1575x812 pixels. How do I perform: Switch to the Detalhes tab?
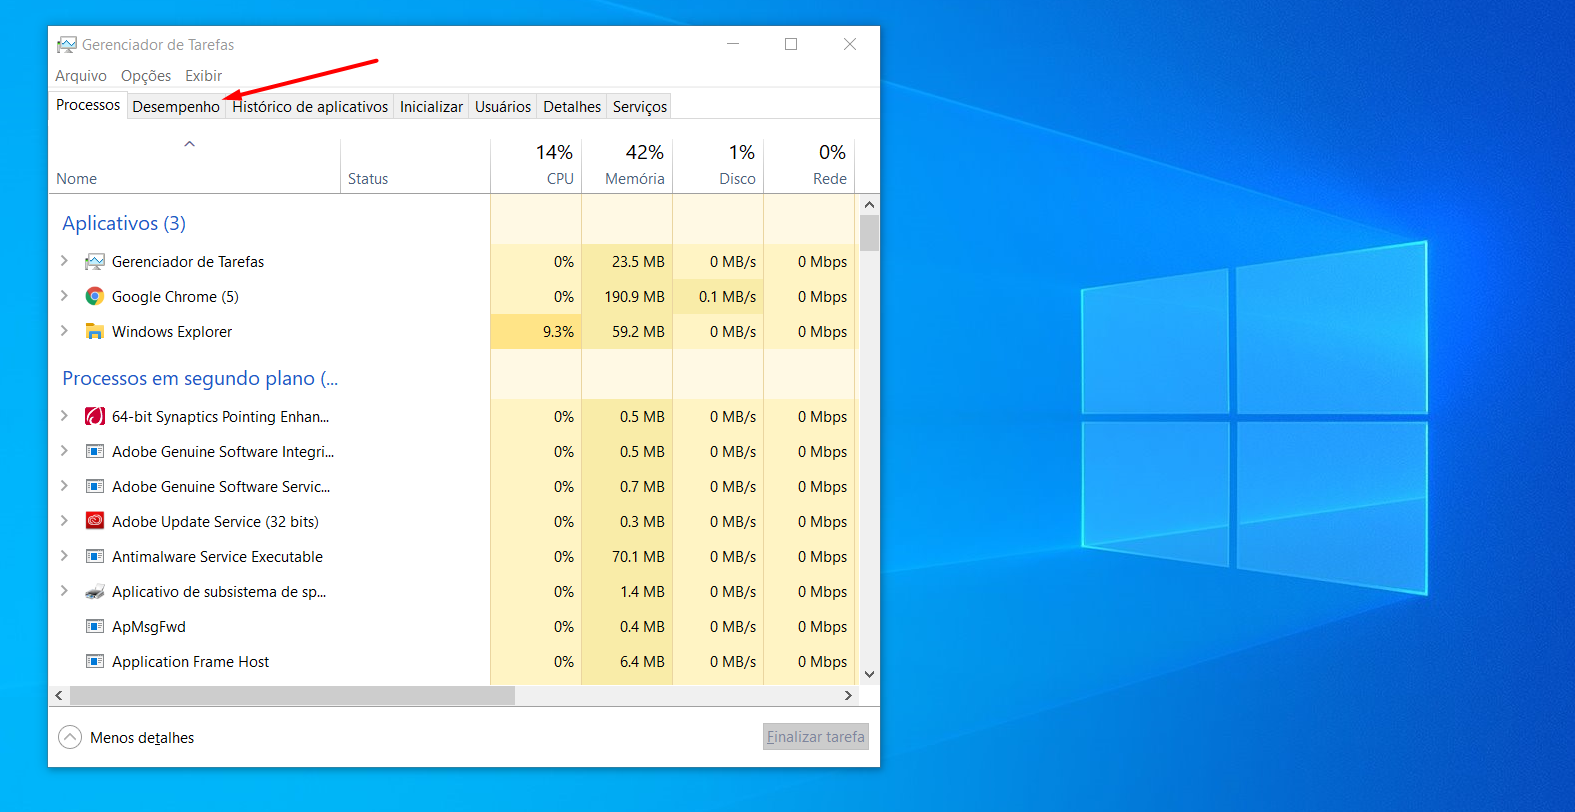[x=572, y=107]
